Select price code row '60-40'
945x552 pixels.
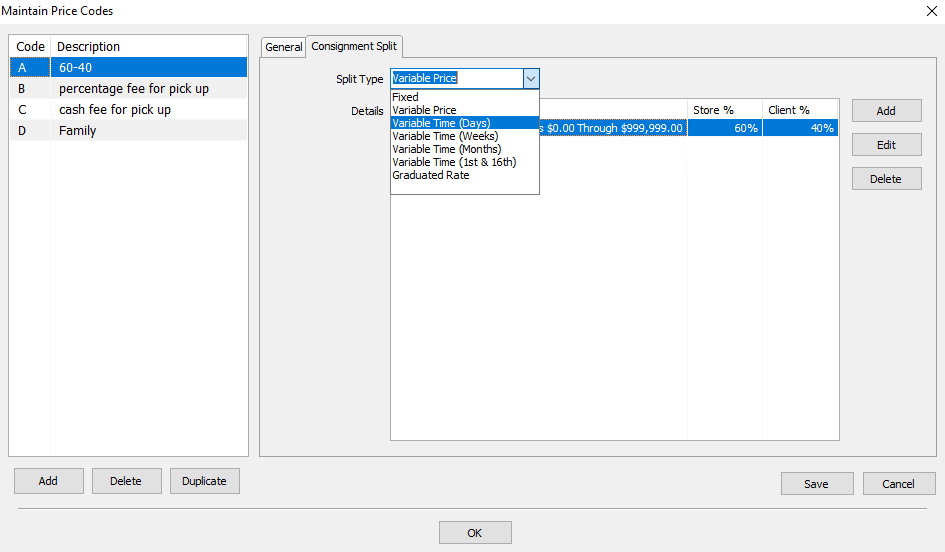tap(128, 67)
